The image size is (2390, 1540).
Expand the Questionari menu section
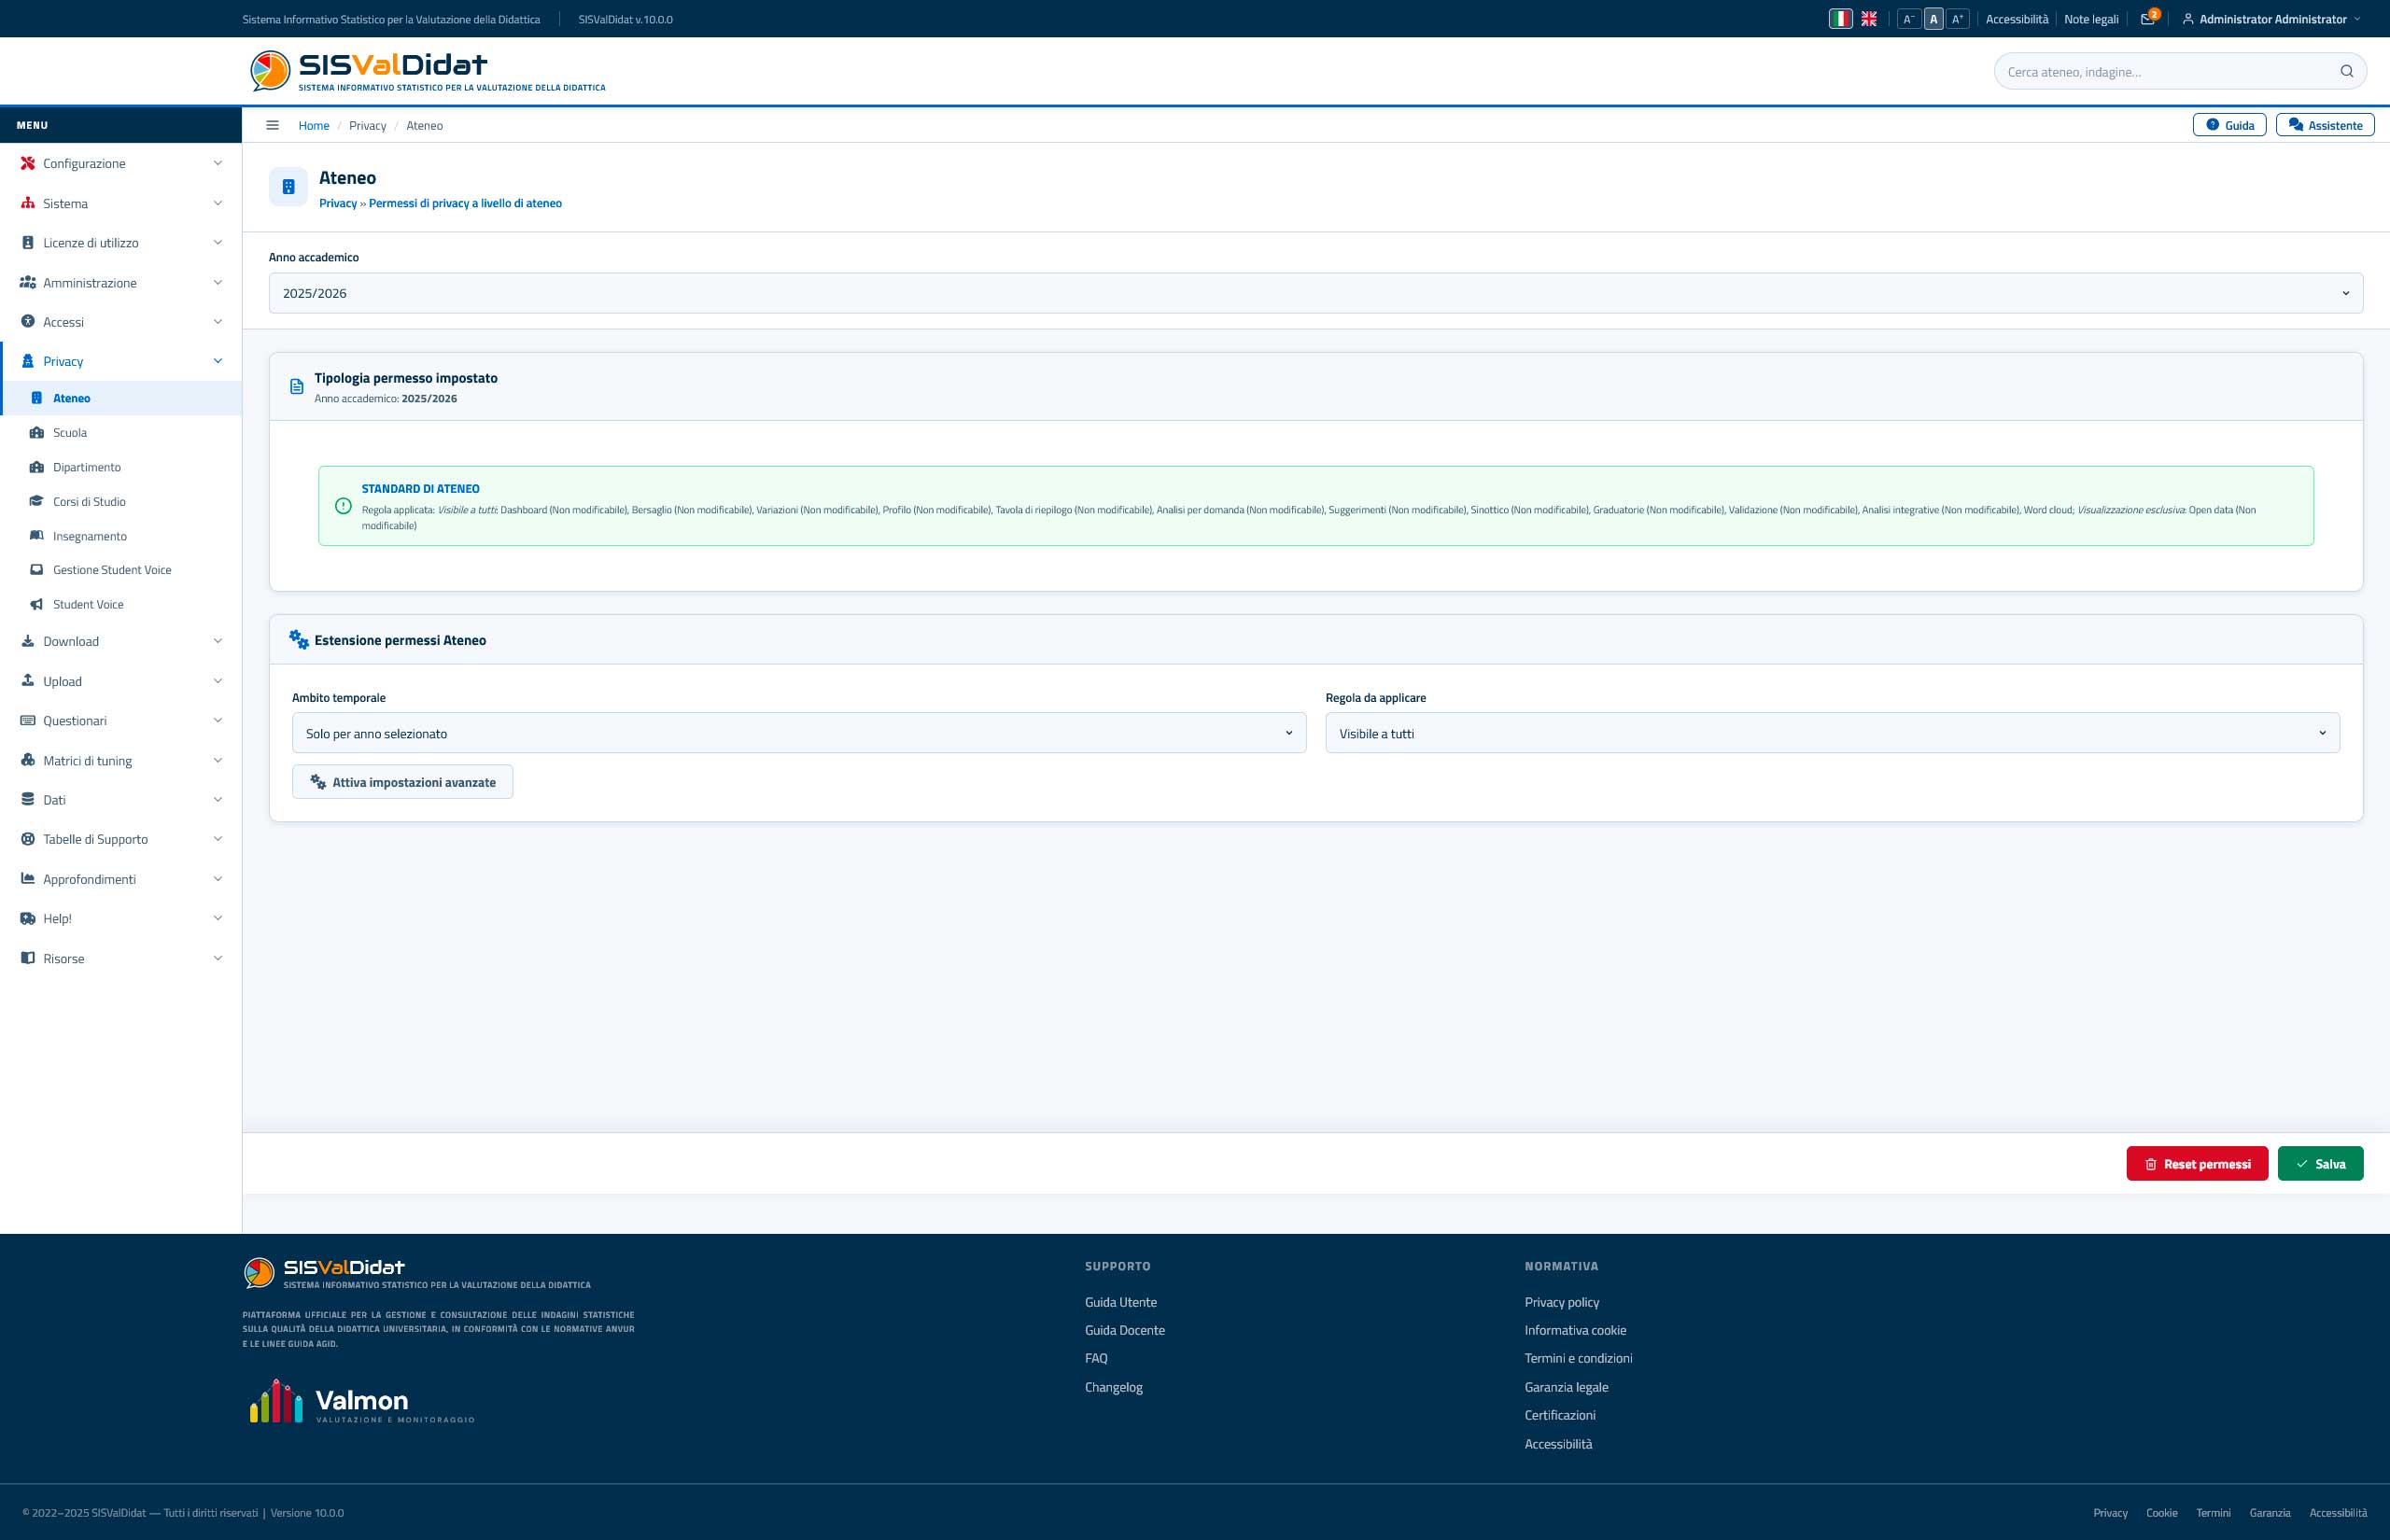click(121, 721)
